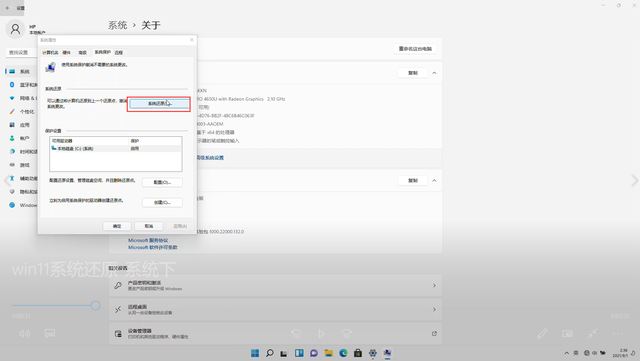Click 确定 OK in System Properties dialog
This screenshot has height=361, width=640.
point(117,226)
